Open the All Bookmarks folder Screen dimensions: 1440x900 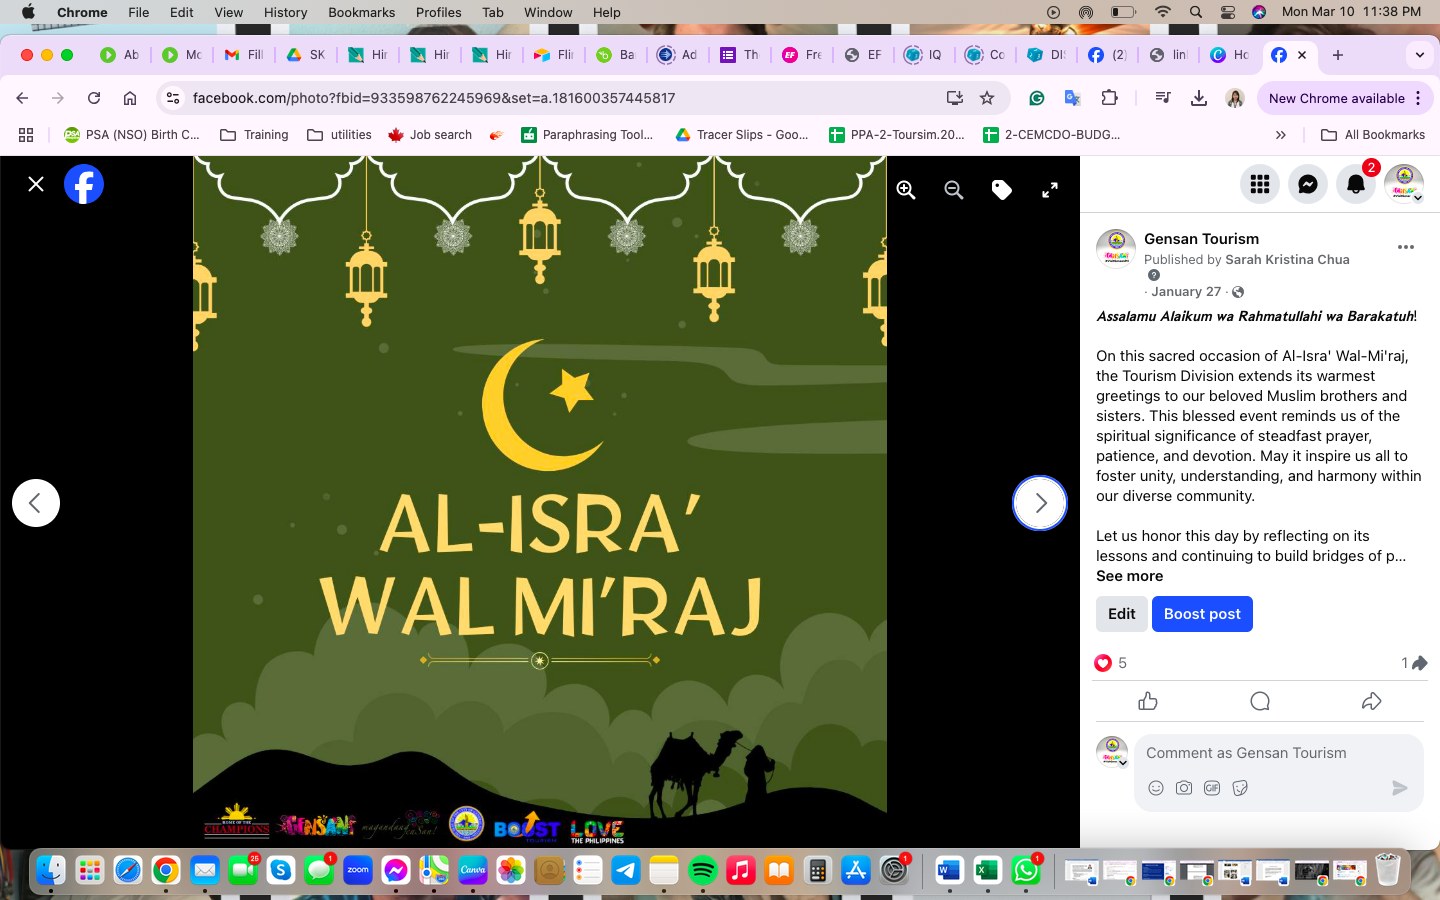(1373, 135)
